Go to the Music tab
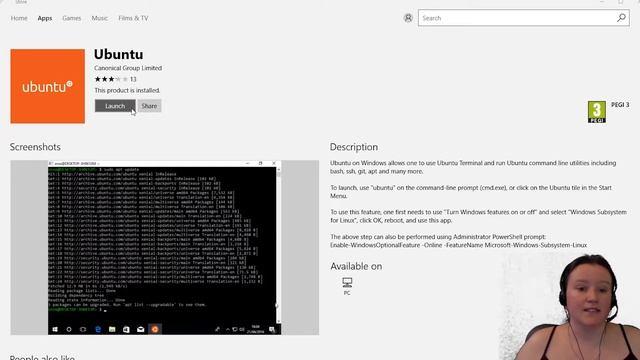The width and height of the screenshot is (640, 360). pyautogui.click(x=100, y=18)
